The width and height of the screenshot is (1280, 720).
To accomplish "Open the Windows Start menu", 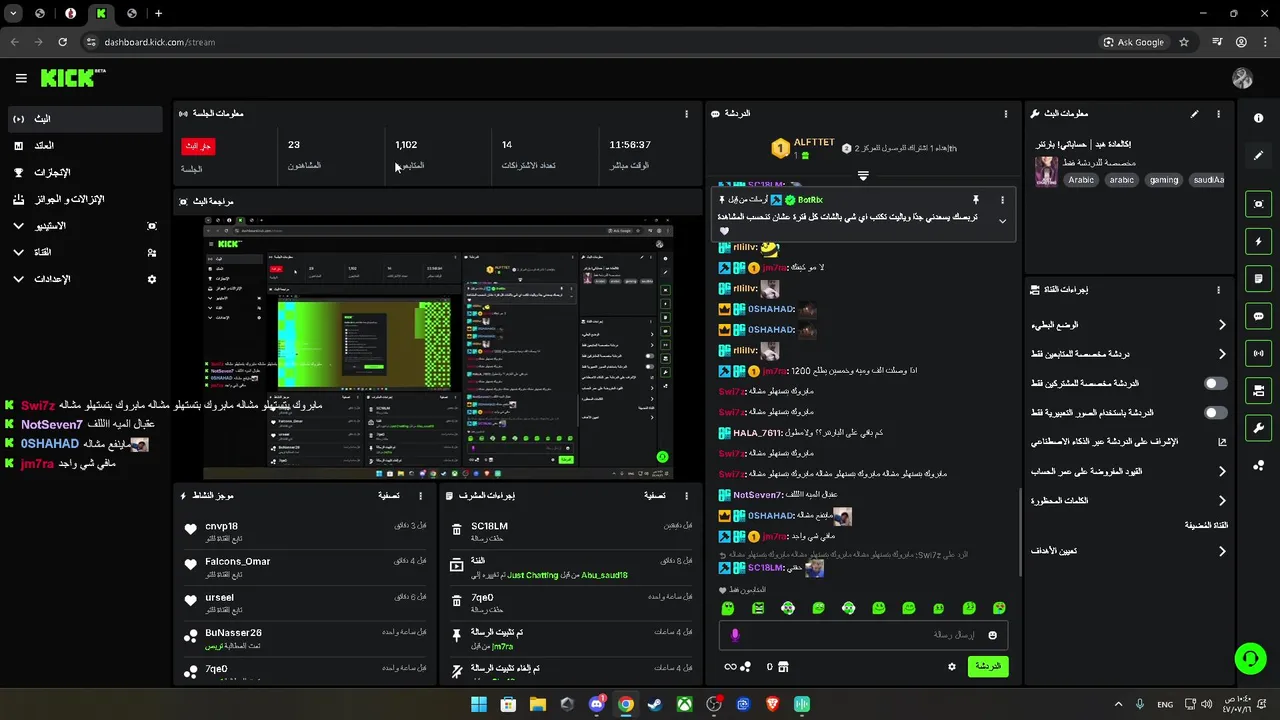I will point(479,704).
